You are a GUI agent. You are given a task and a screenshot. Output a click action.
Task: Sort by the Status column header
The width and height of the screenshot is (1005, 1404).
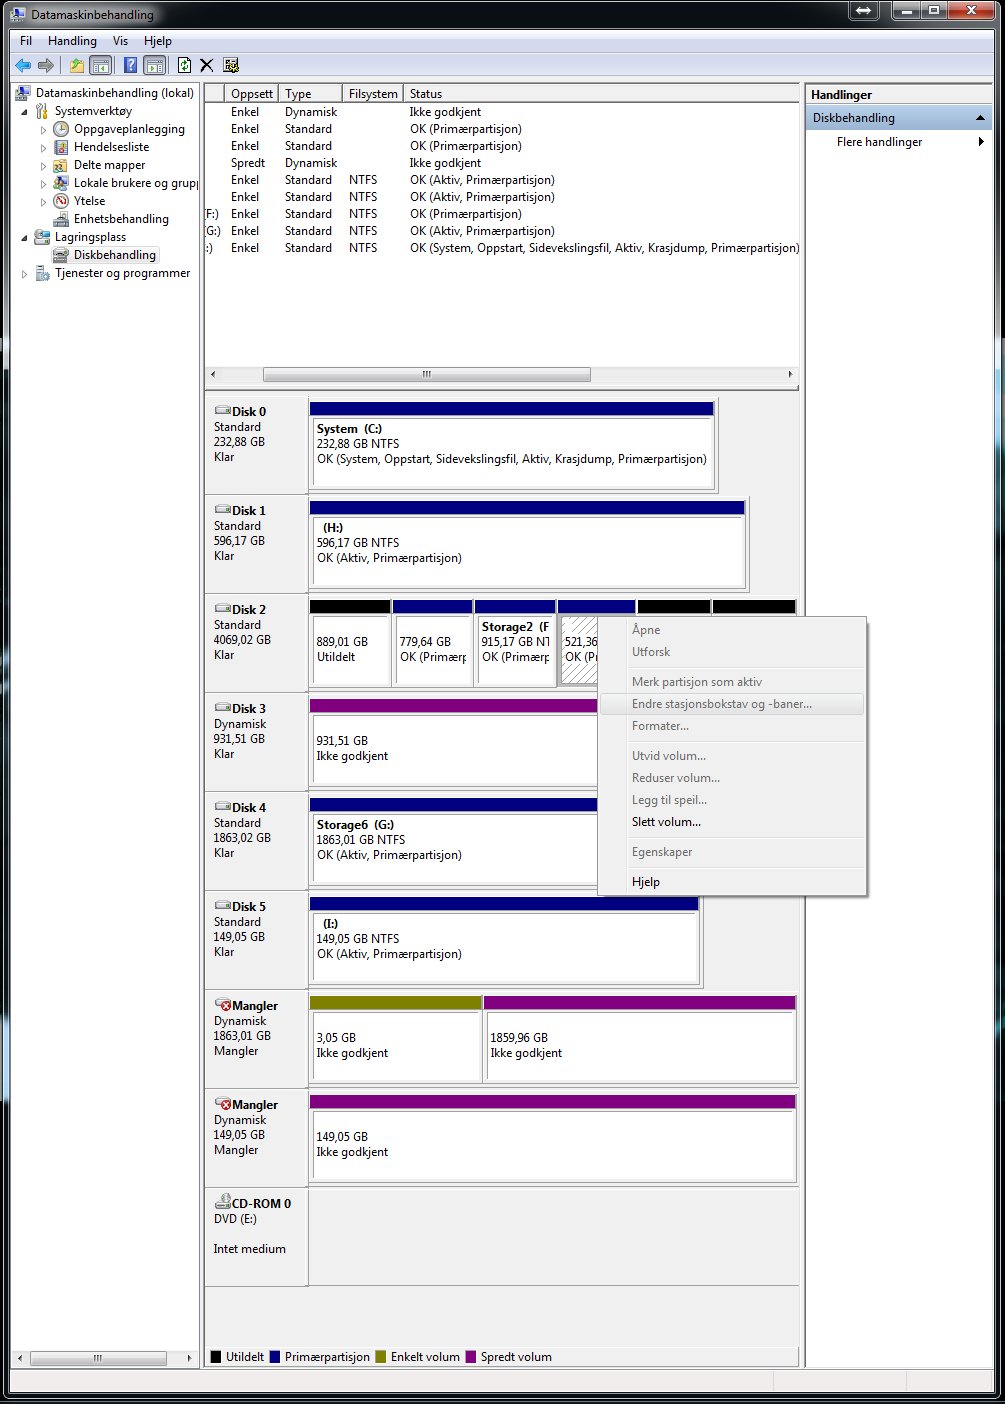[601, 94]
